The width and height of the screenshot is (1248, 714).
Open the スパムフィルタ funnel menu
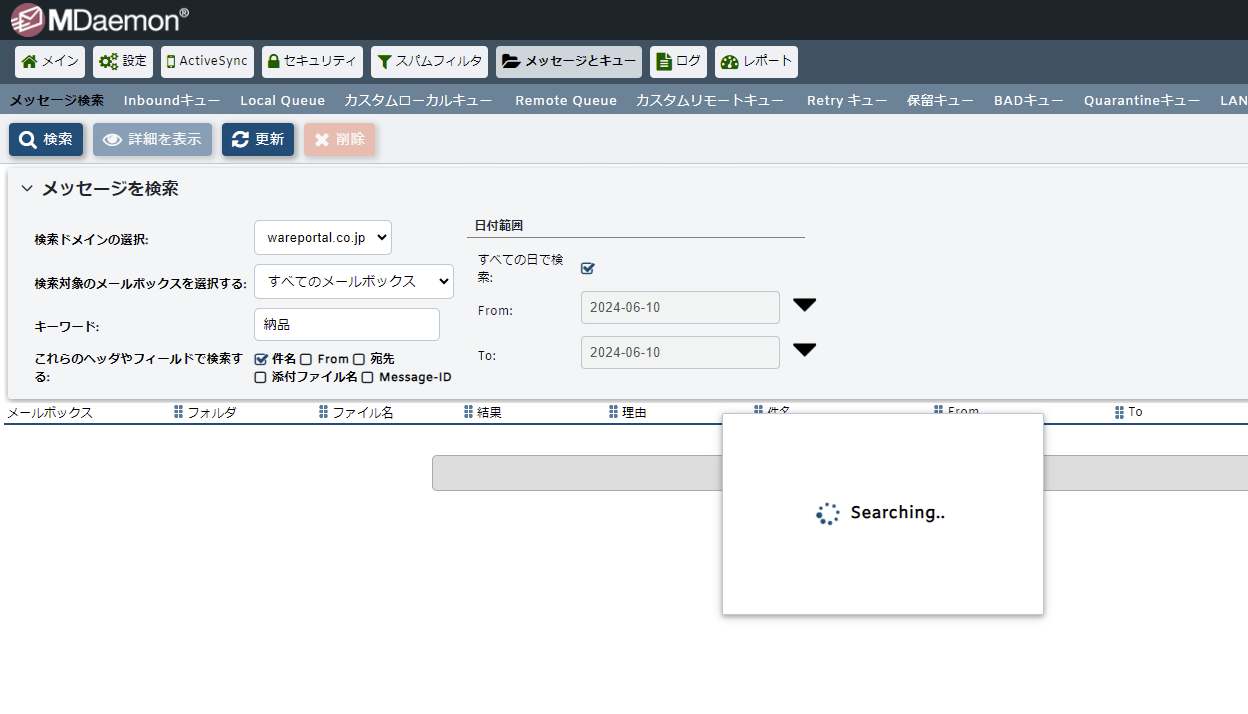pos(429,62)
